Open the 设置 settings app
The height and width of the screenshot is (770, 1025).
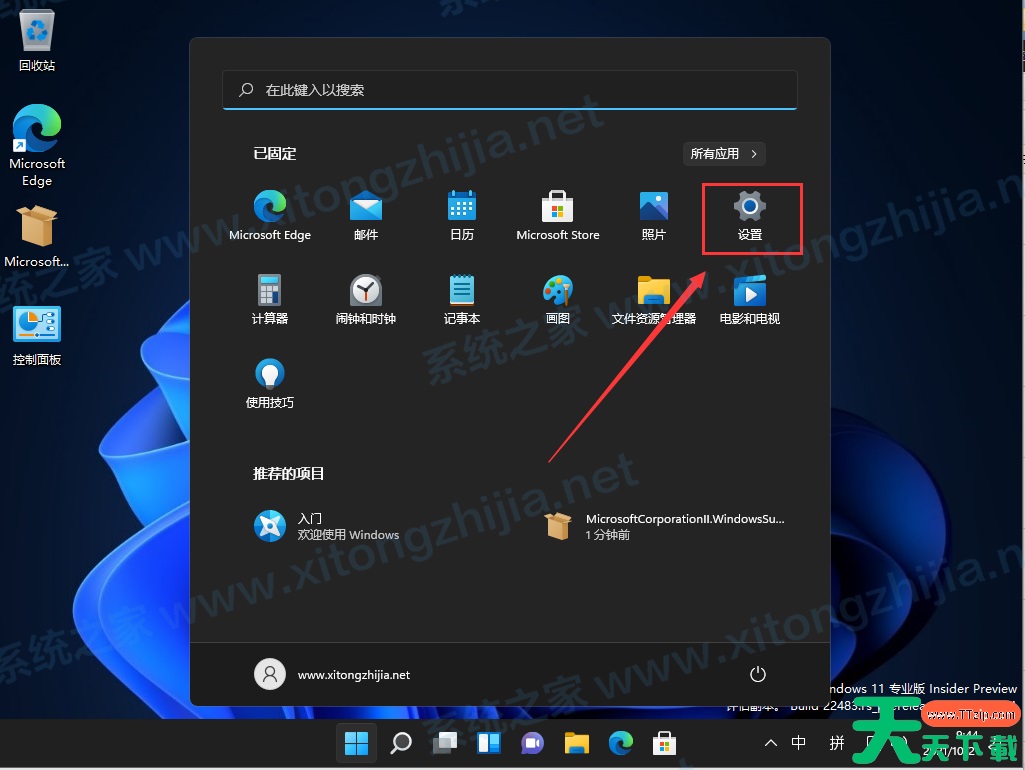click(750, 217)
